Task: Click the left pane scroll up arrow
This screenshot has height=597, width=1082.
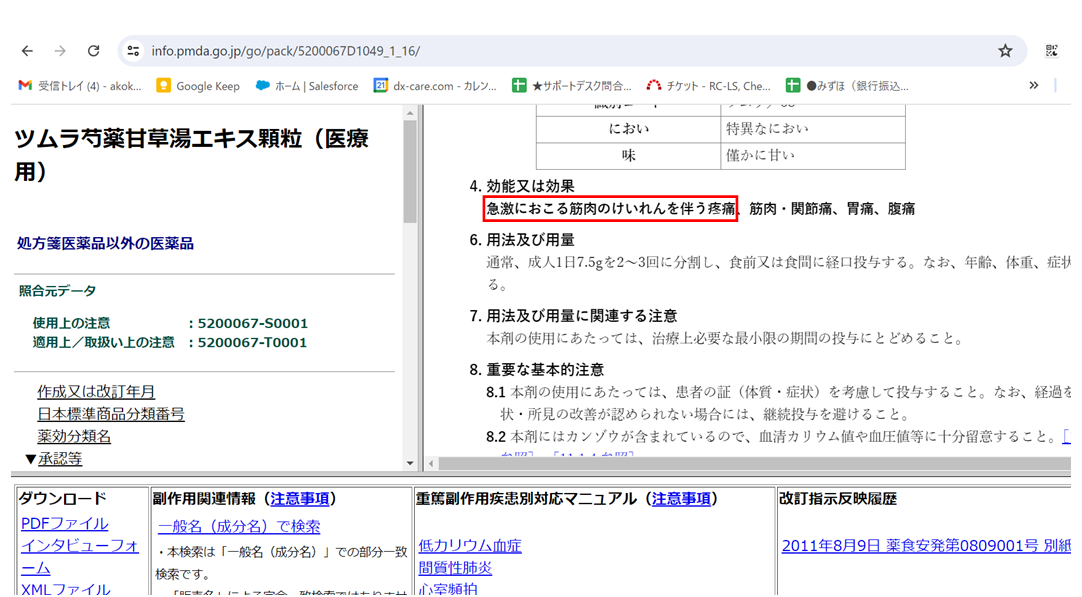Action: click(411, 113)
